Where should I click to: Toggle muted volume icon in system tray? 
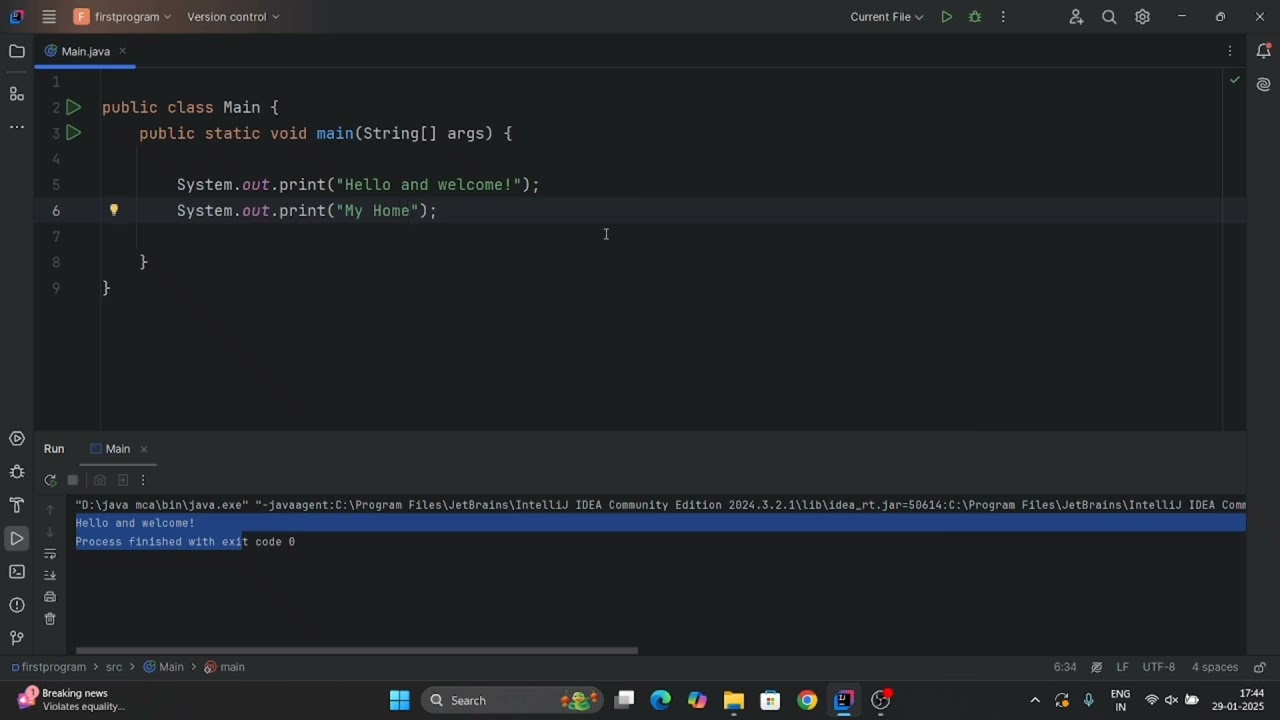click(1171, 700)
